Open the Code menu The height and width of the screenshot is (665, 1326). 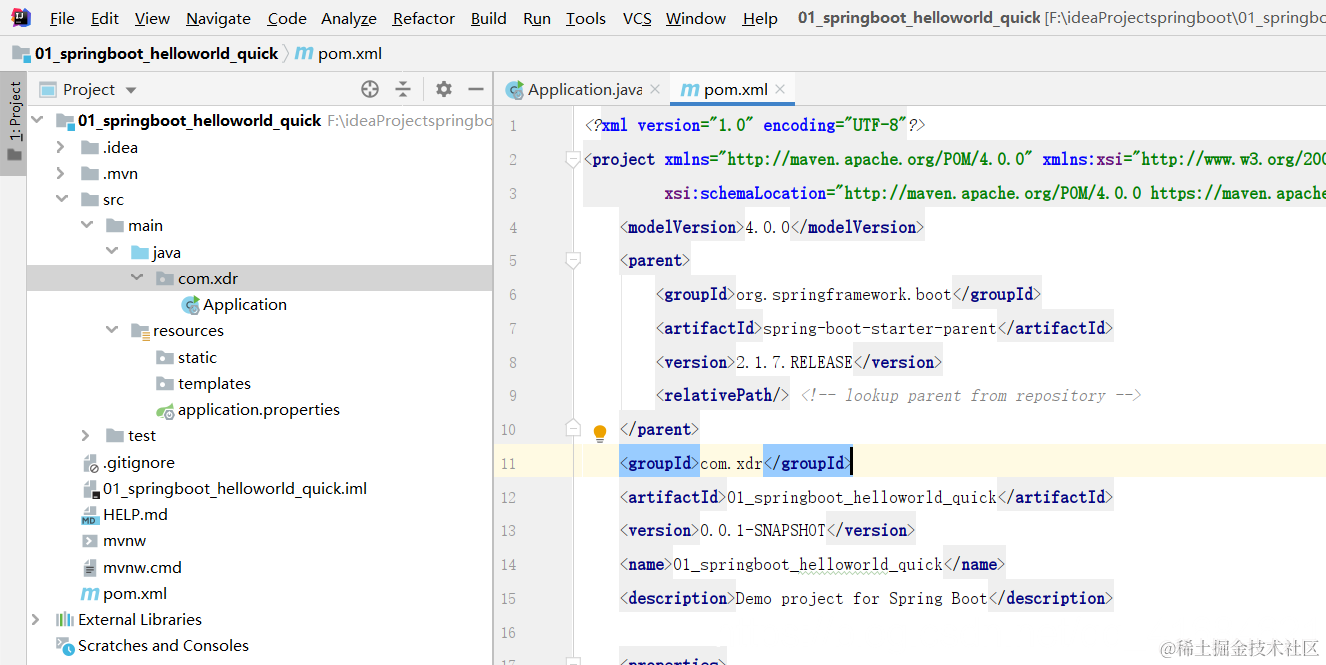(287, 18)
